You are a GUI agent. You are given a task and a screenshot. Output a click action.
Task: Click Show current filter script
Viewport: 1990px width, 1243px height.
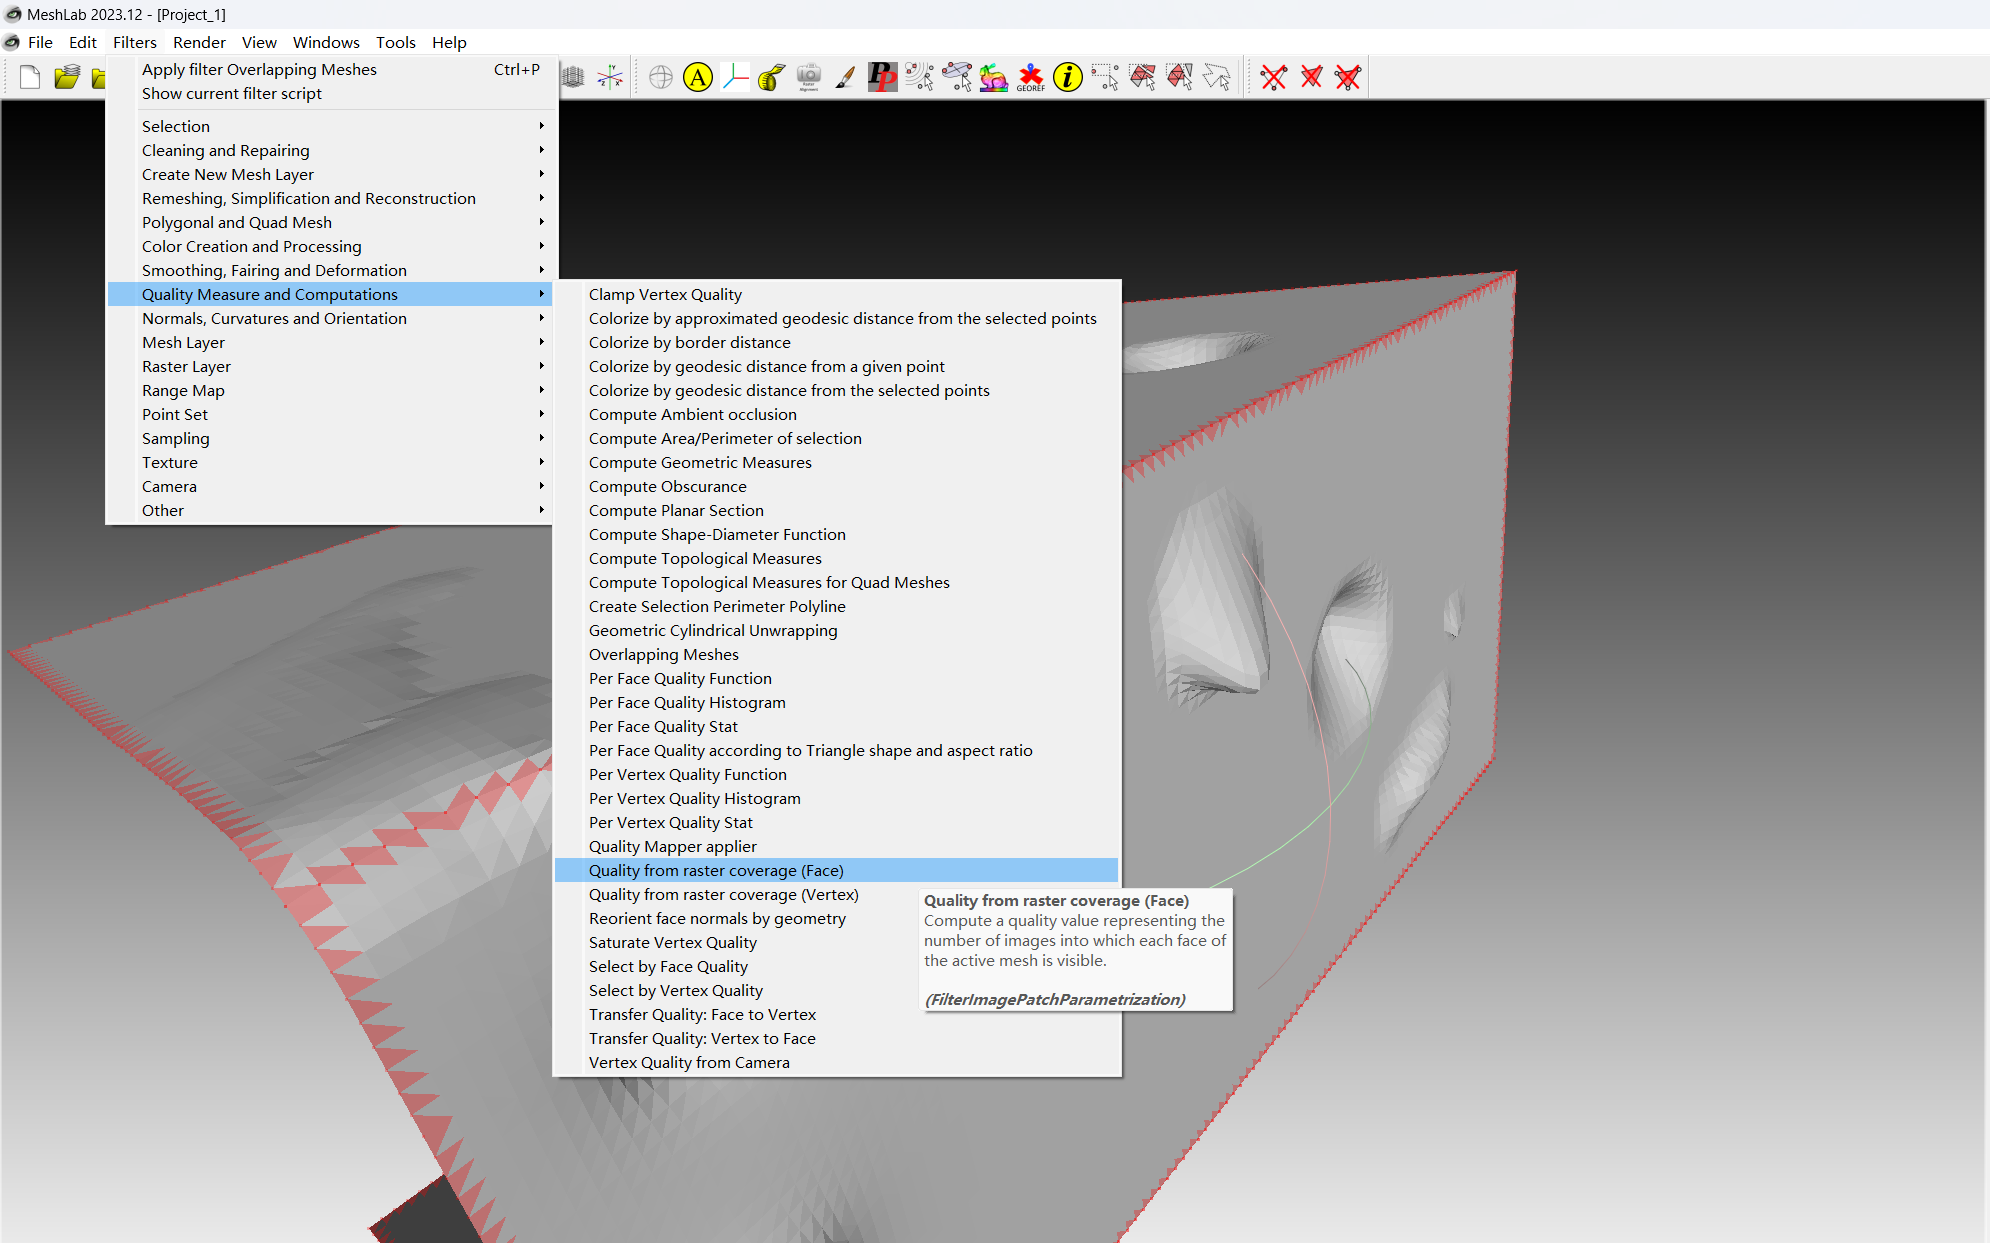pyautogui.click(x=232, y=93)
